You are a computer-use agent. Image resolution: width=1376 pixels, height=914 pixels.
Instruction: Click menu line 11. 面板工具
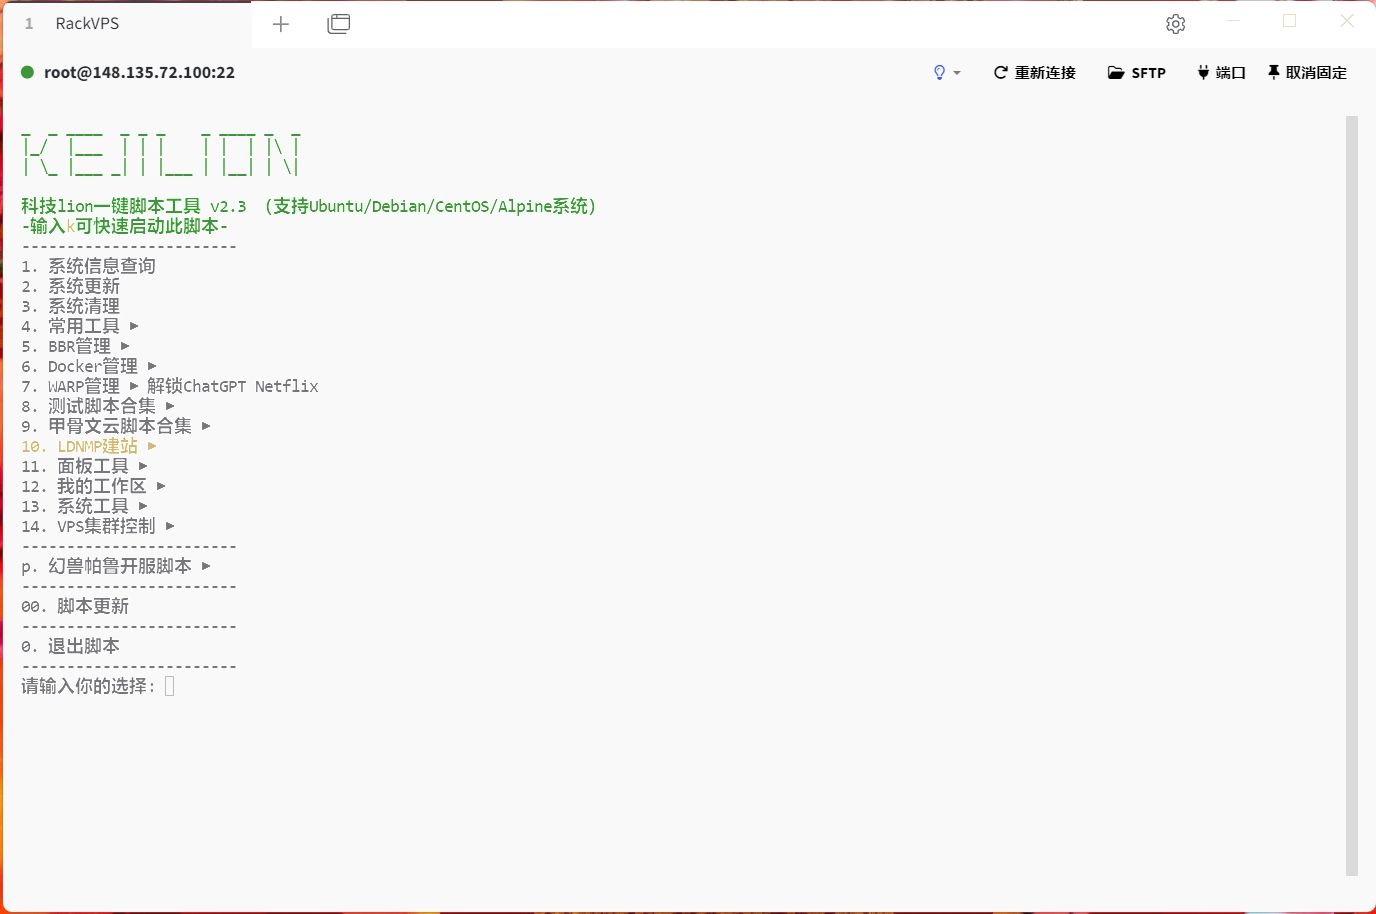[x=85, y=466]
